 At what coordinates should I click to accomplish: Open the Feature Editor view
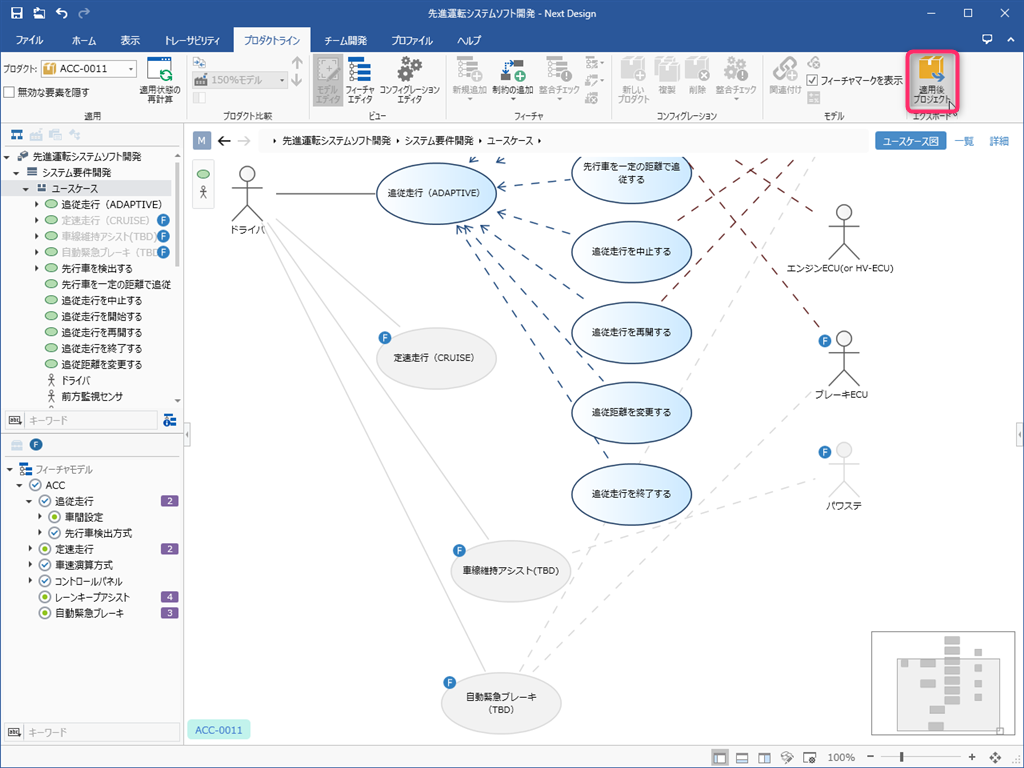359,80
